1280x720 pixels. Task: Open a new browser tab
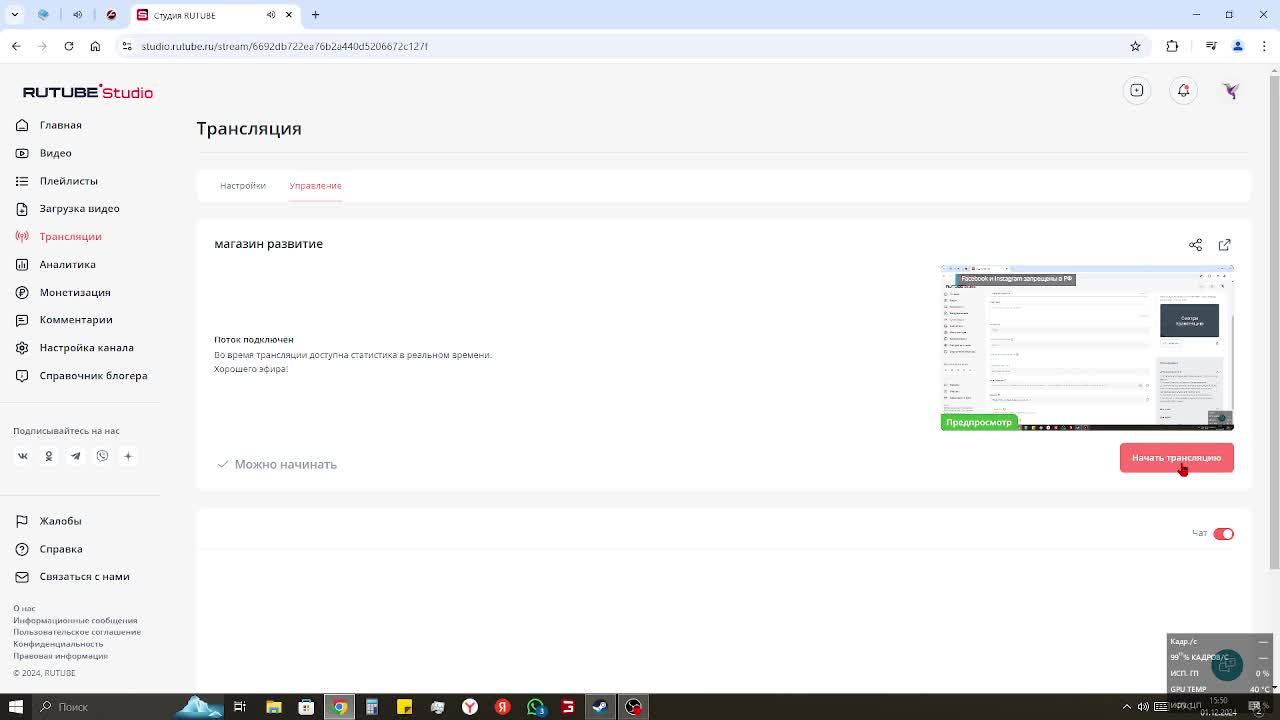[x=315, y=15]
